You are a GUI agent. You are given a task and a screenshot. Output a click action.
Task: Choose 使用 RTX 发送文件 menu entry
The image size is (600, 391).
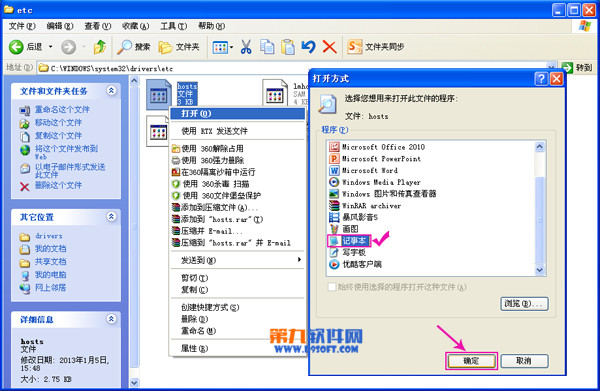pyautogui.click(x=237, y=131)
